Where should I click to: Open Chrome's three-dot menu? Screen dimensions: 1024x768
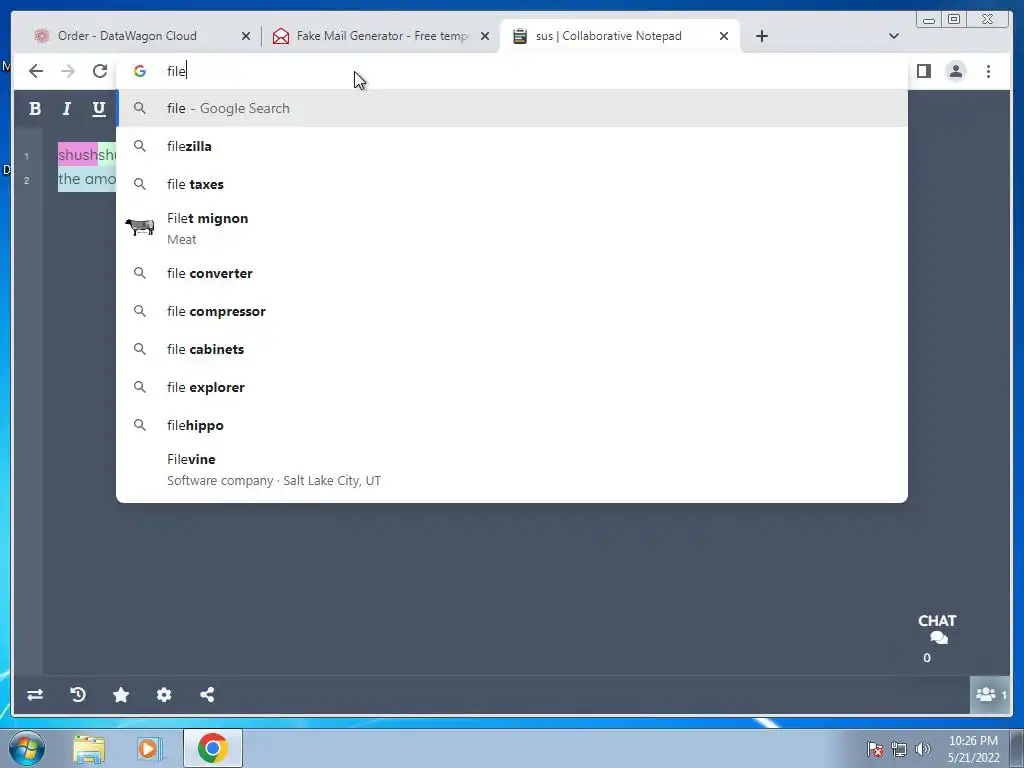tap(988, 71)
